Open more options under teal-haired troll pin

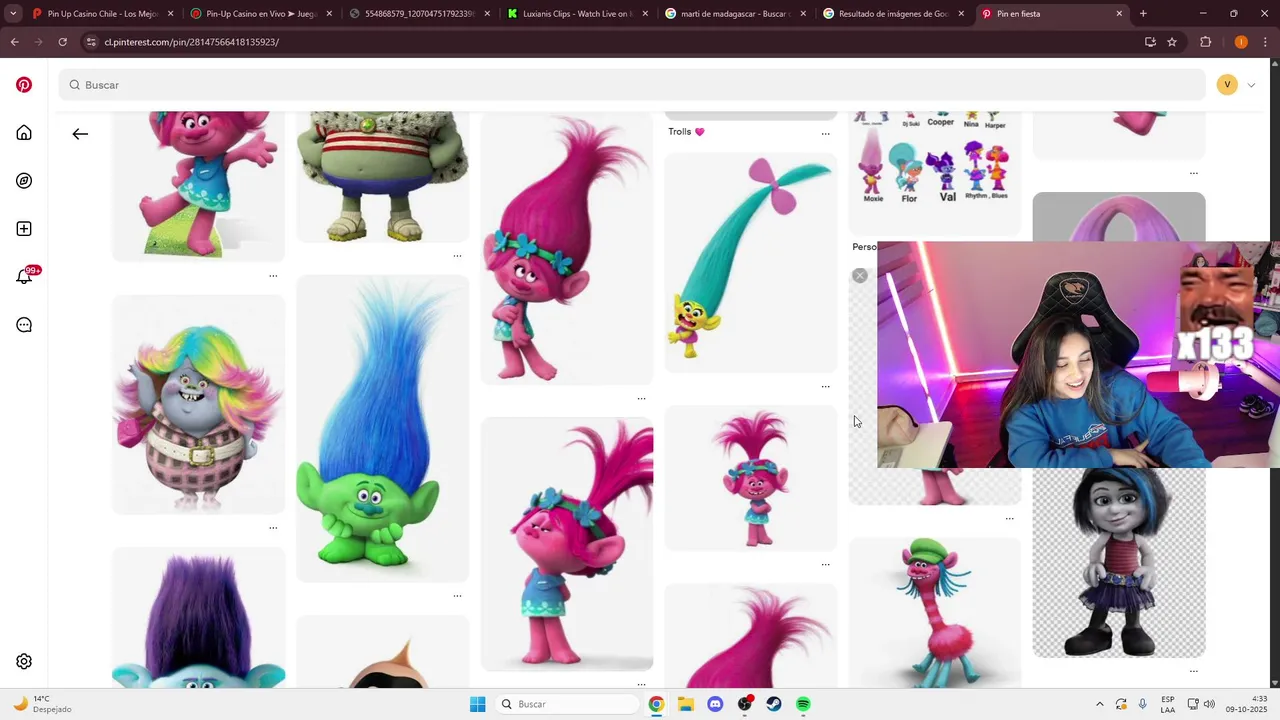825,386
